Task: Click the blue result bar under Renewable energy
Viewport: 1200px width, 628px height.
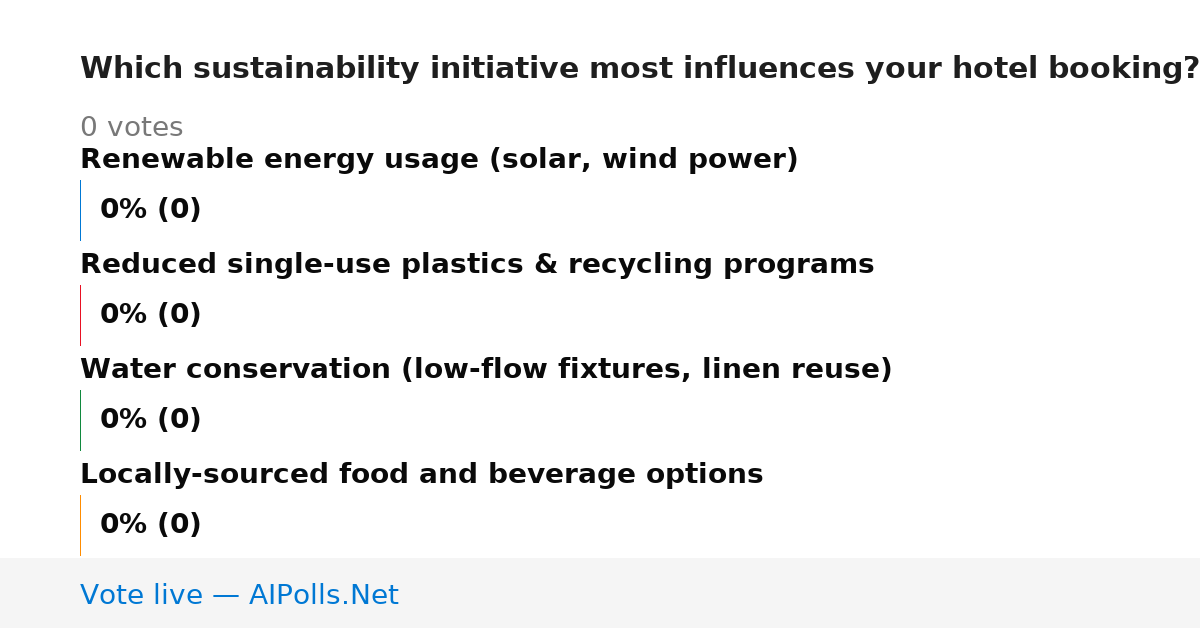Action: coord(80,210)
